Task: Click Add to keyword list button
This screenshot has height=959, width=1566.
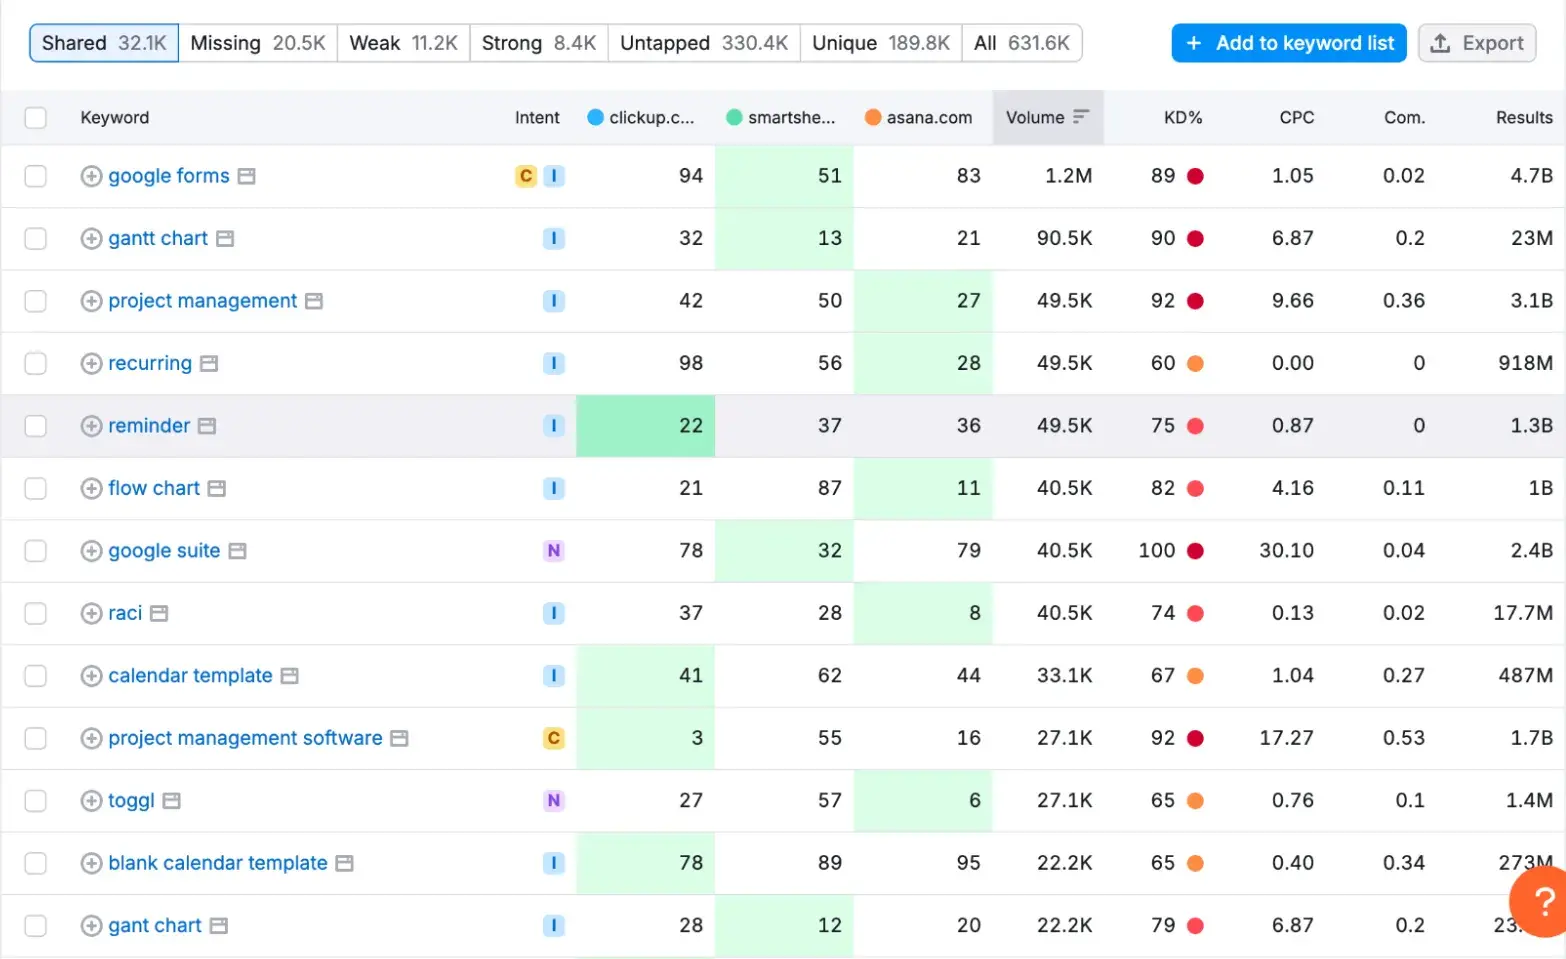Action: (x=1289, y=43)
